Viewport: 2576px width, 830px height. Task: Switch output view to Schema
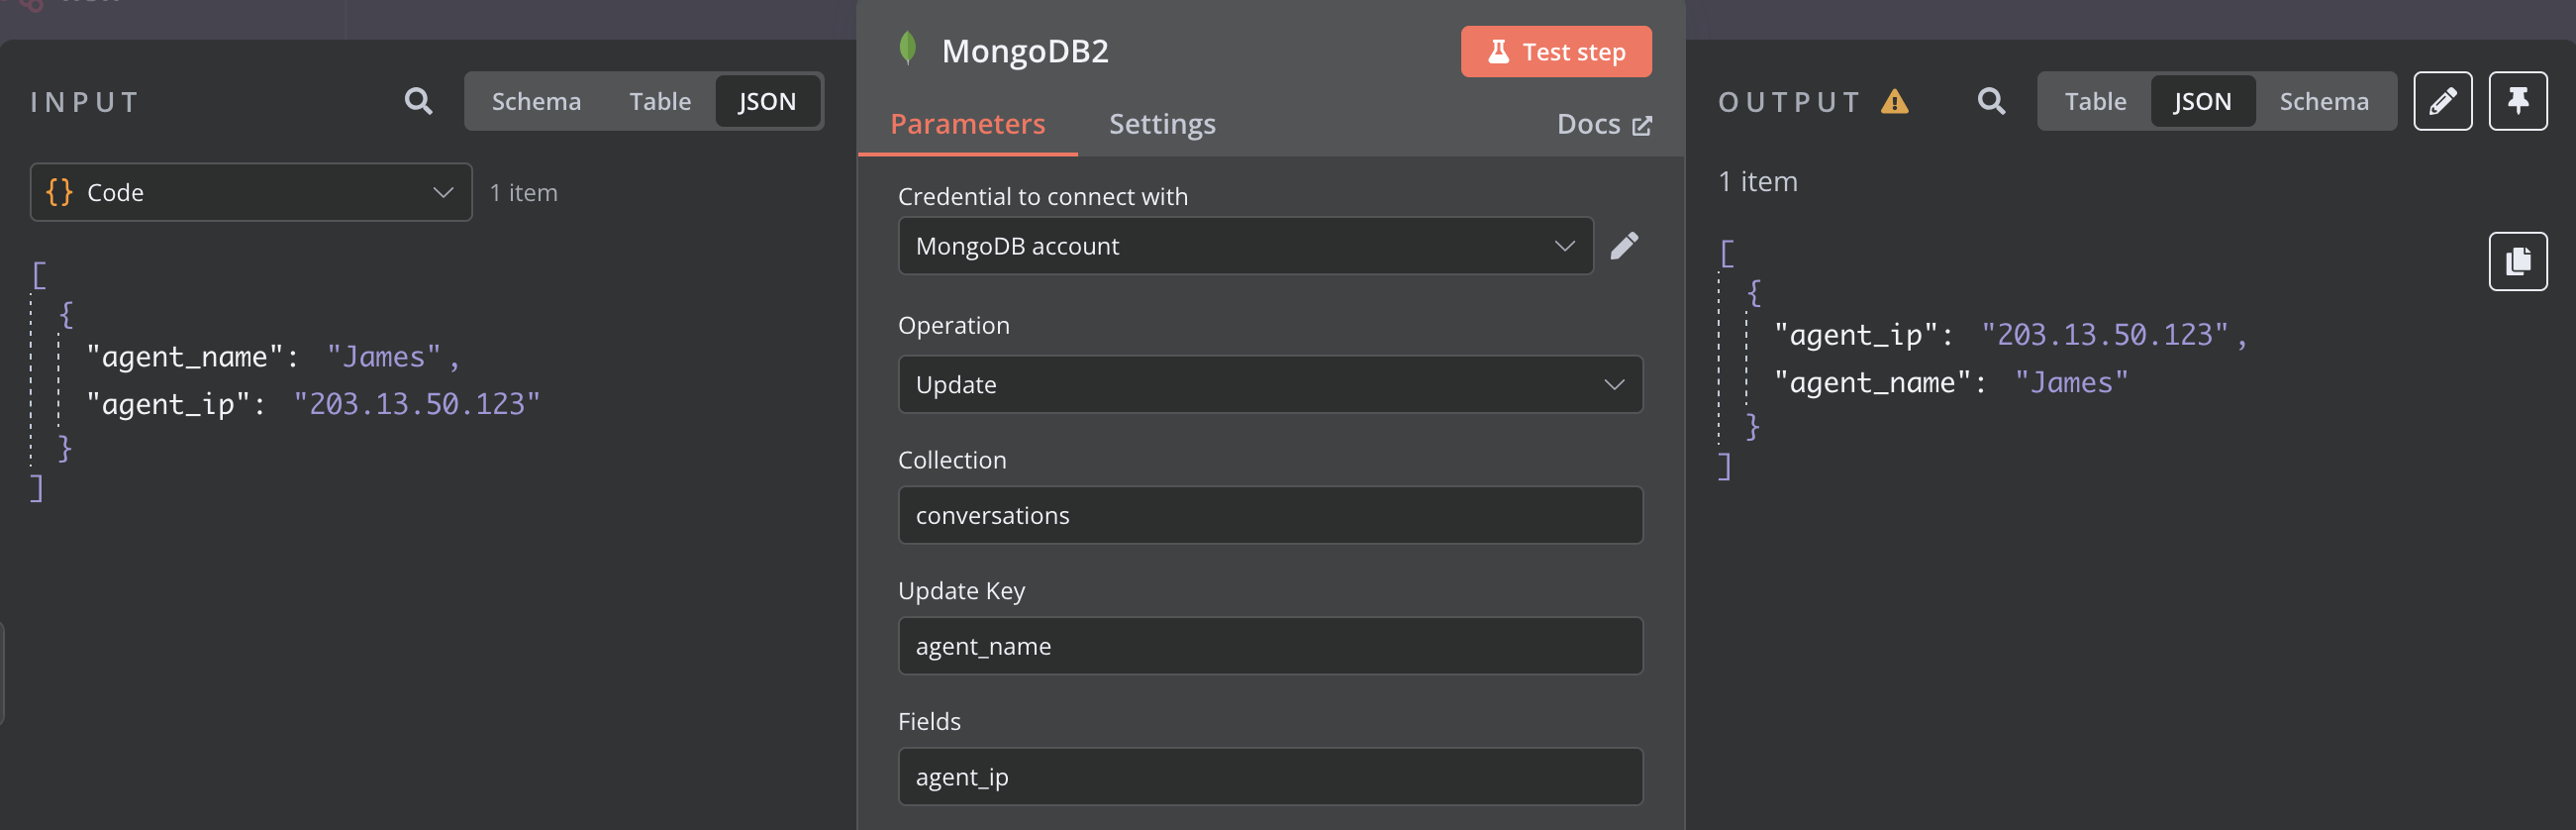(2323, 101)
